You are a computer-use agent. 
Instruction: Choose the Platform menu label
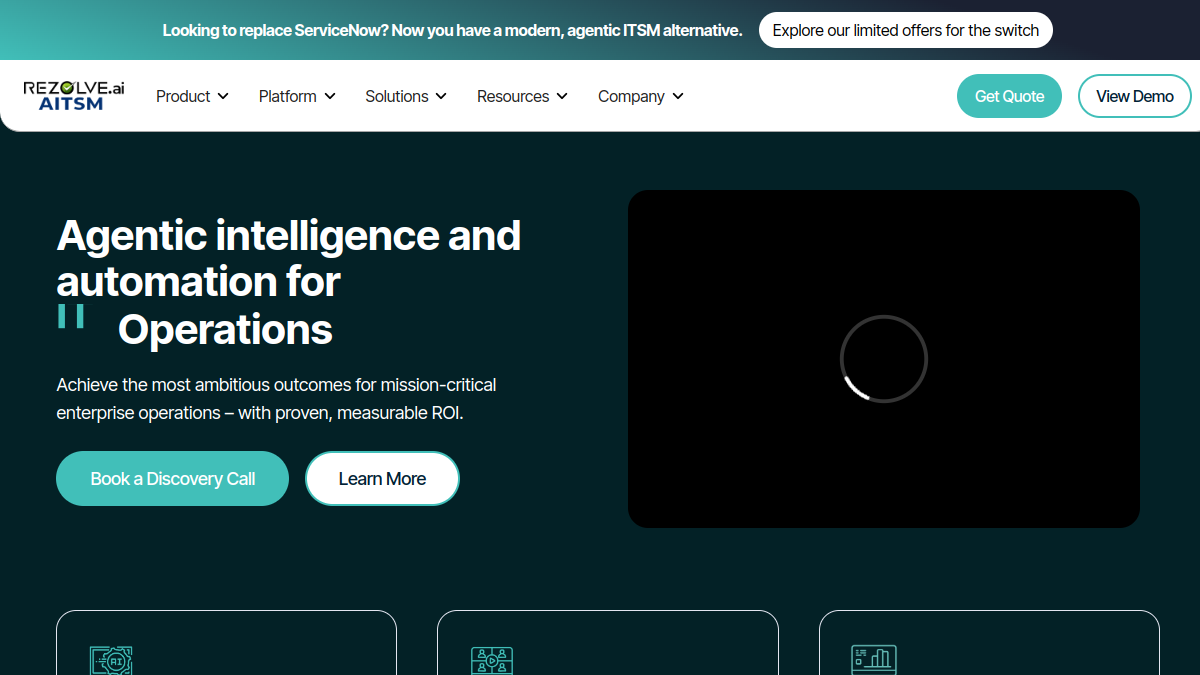[288, 96]
